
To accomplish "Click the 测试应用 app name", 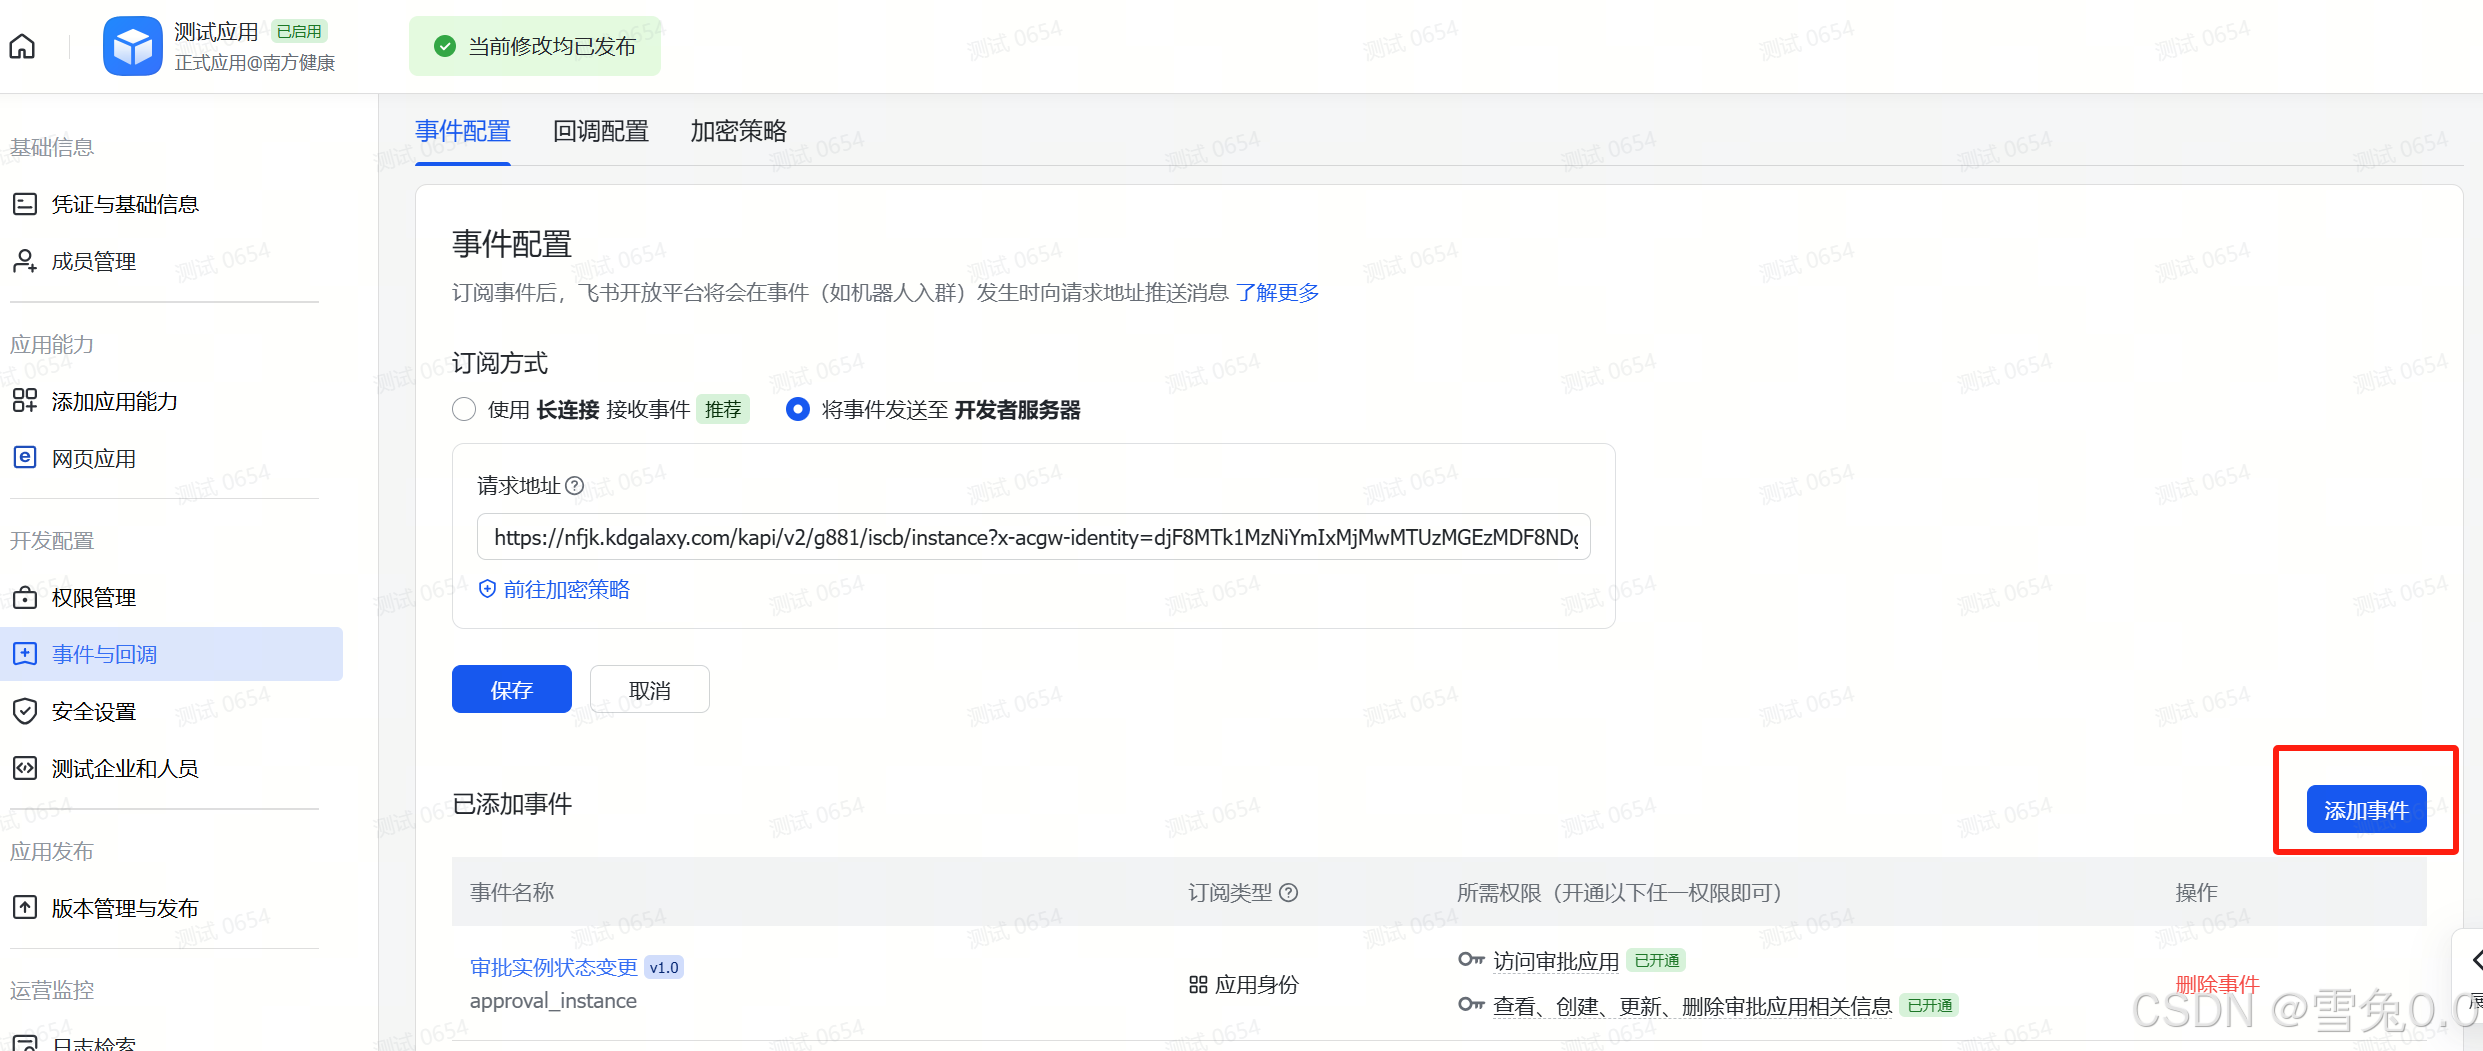I will 216,32.
